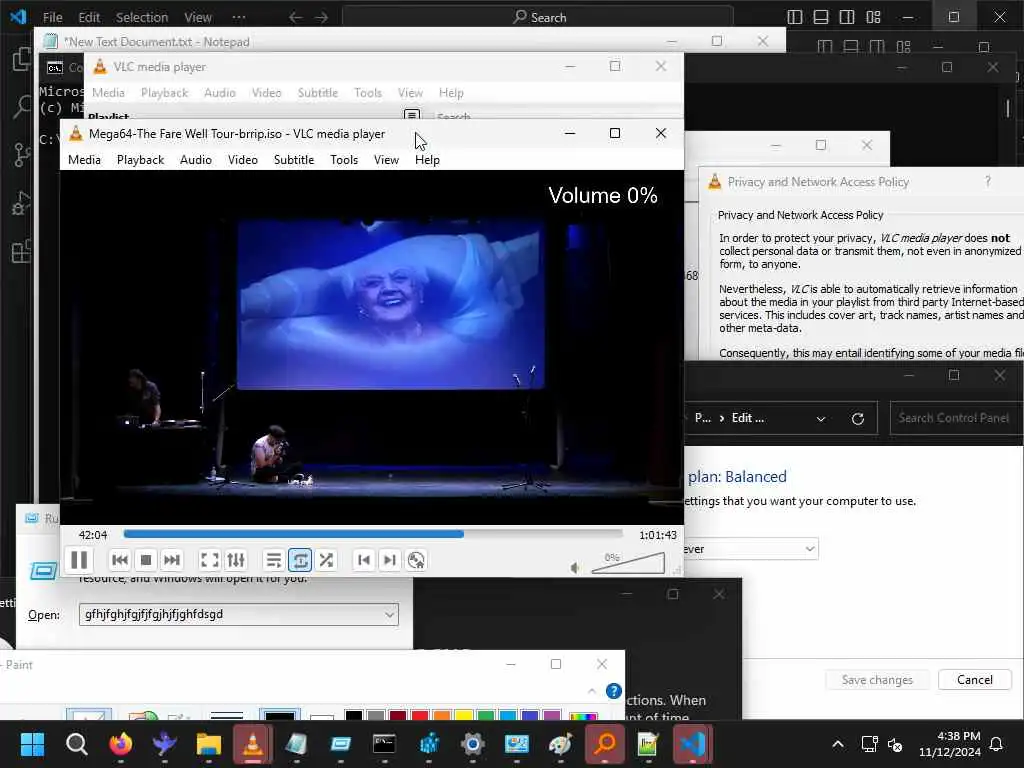Toggle VLC loop/repeat mode button
Screen dimensions: 1024x768
pos(300,560)
